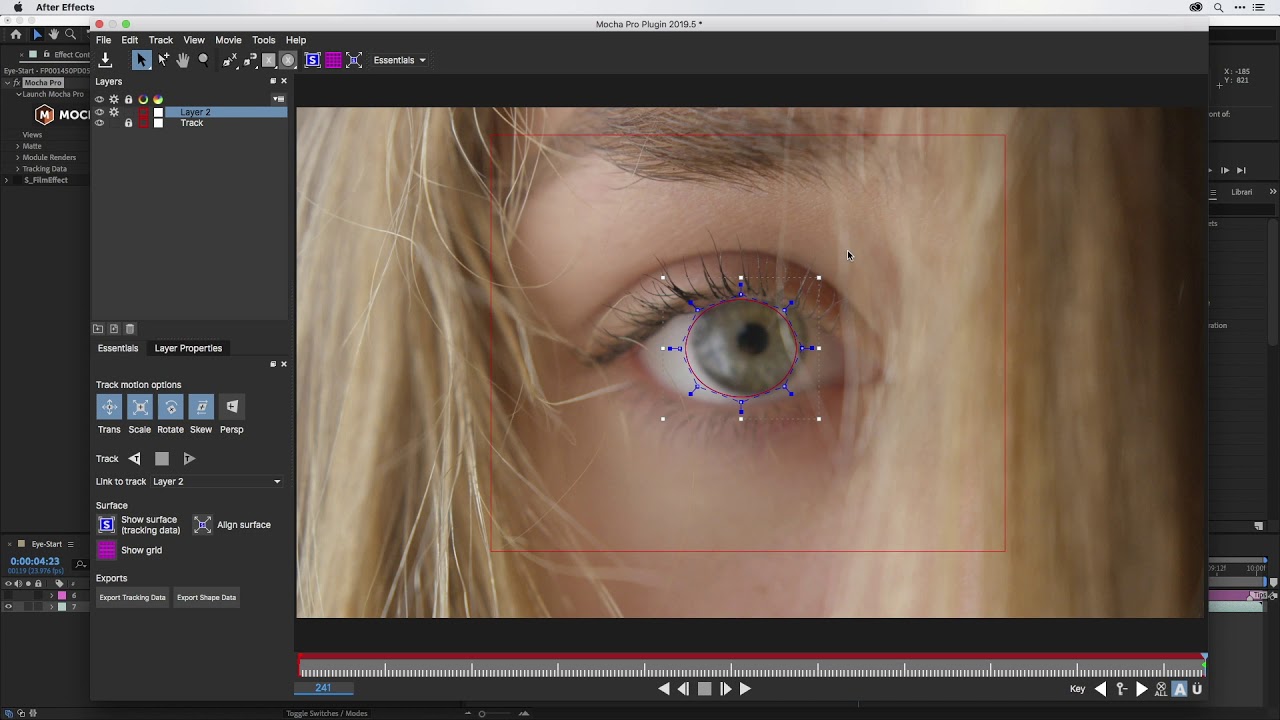Open the Essentials workspace dropdown
The height and width of the screenshot is (720, 1280).
point(399,60)
